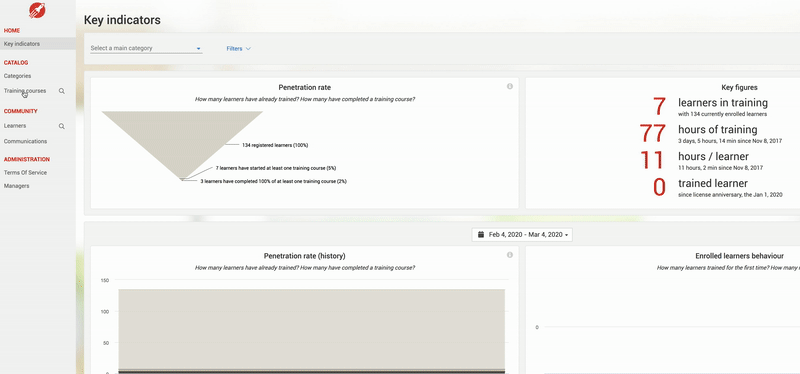800x374 pixels.
Task: Open Terms Of Service page
Action: click(26, 172)
